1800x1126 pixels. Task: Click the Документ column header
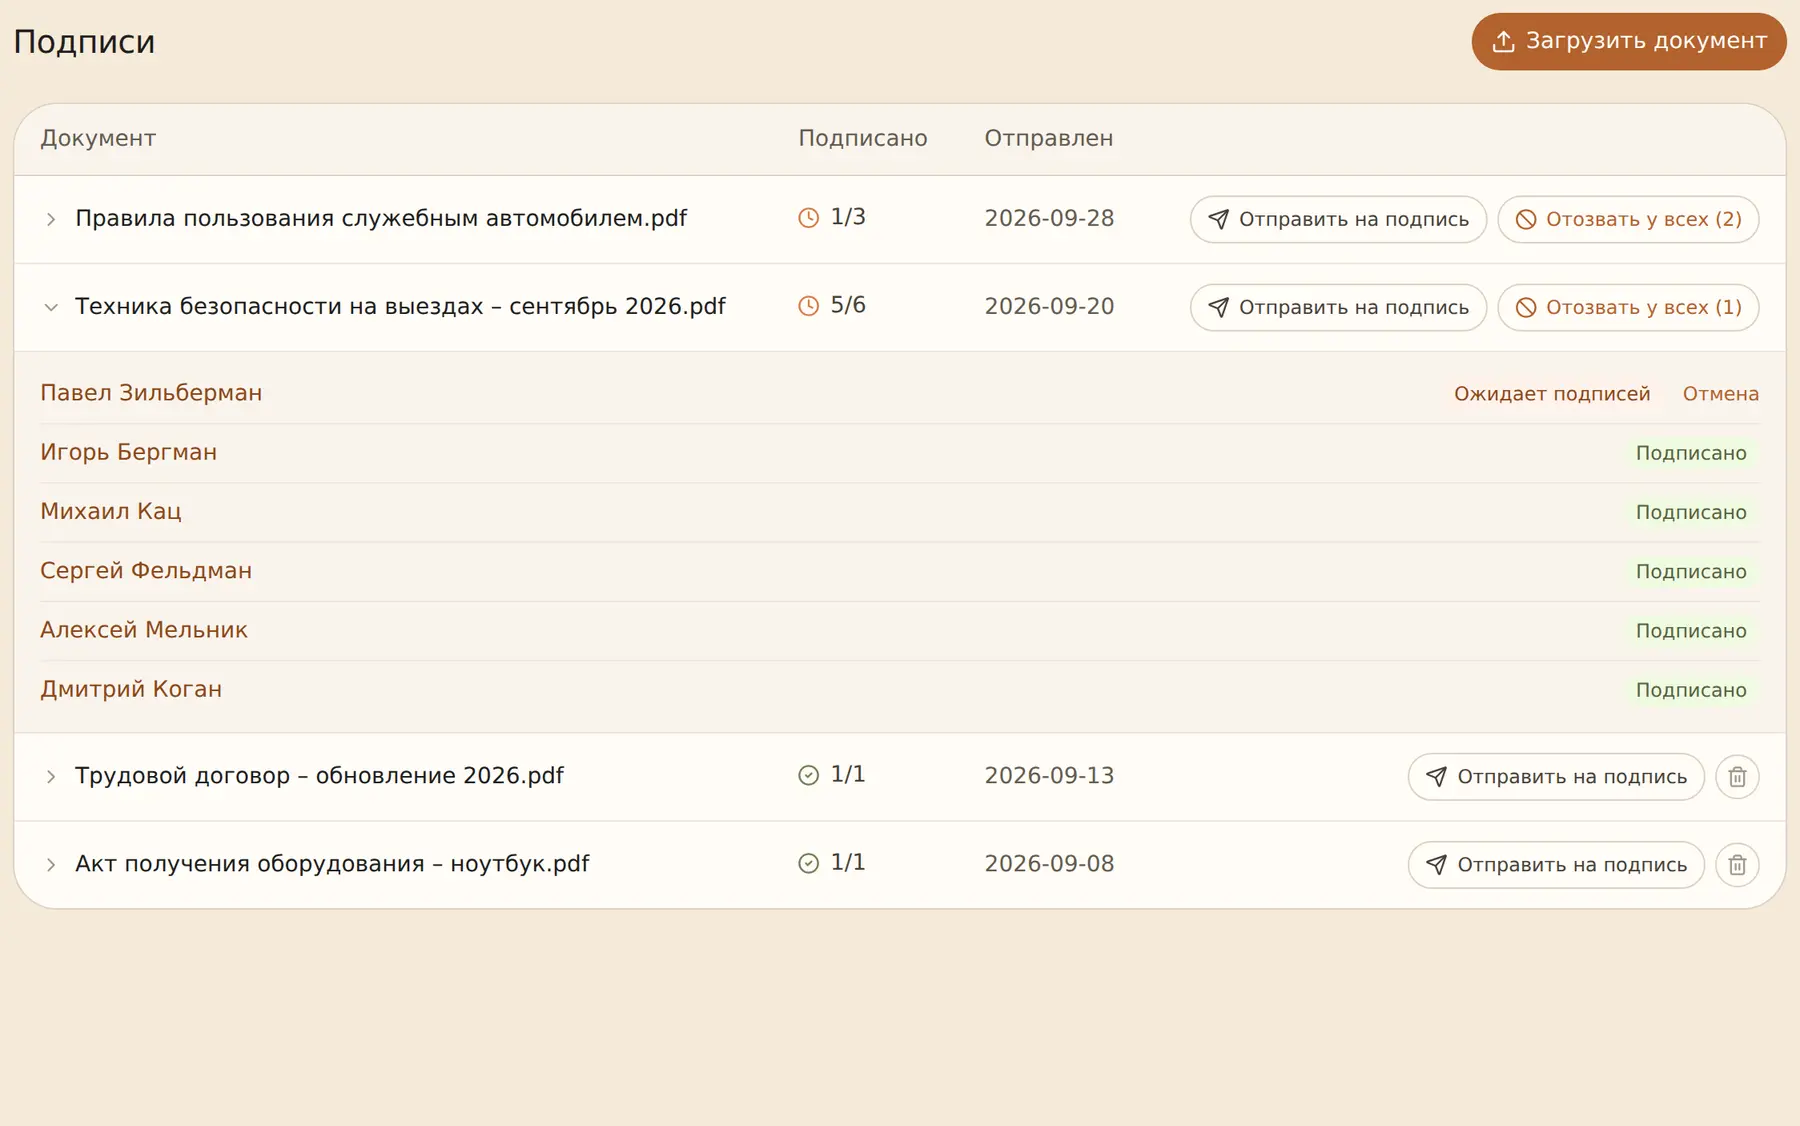pos(98,138)
